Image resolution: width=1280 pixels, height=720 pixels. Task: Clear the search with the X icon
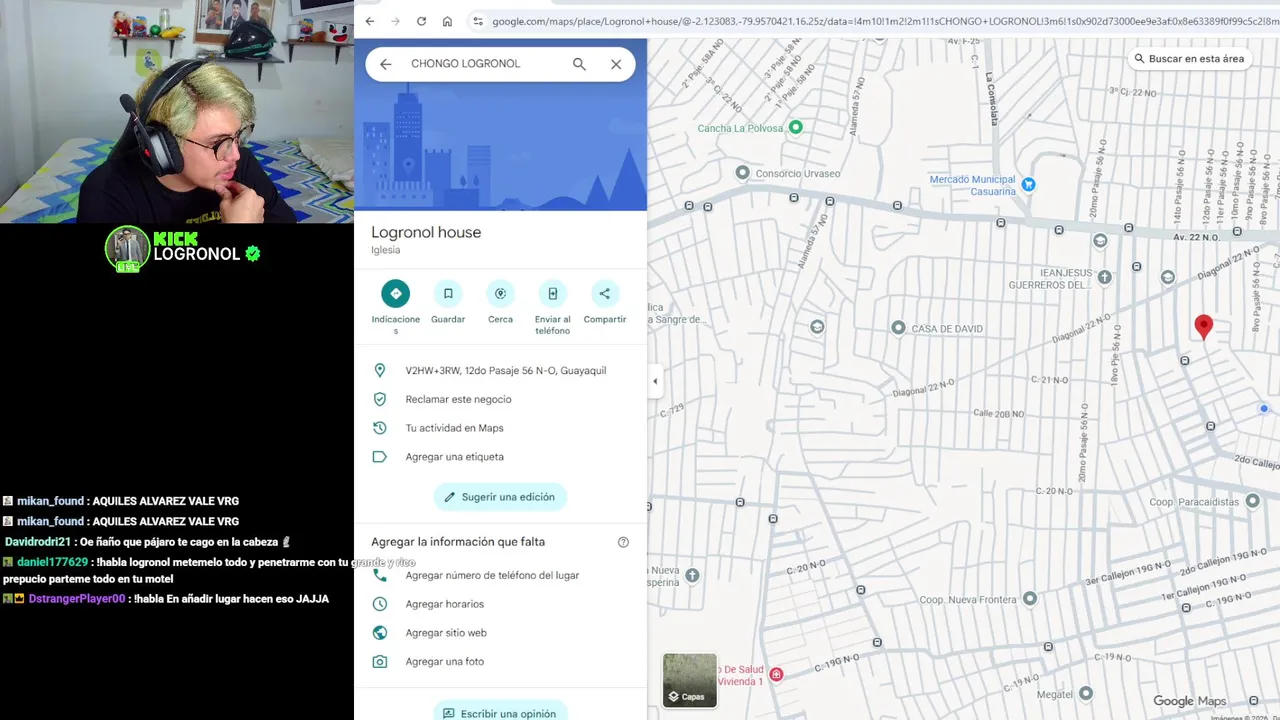pos(616,64)
